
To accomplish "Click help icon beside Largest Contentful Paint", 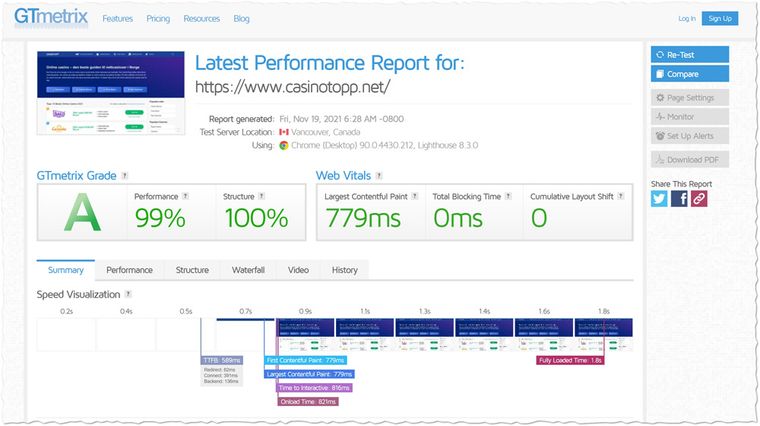I will pyautogui.click(x=414, y=196).
